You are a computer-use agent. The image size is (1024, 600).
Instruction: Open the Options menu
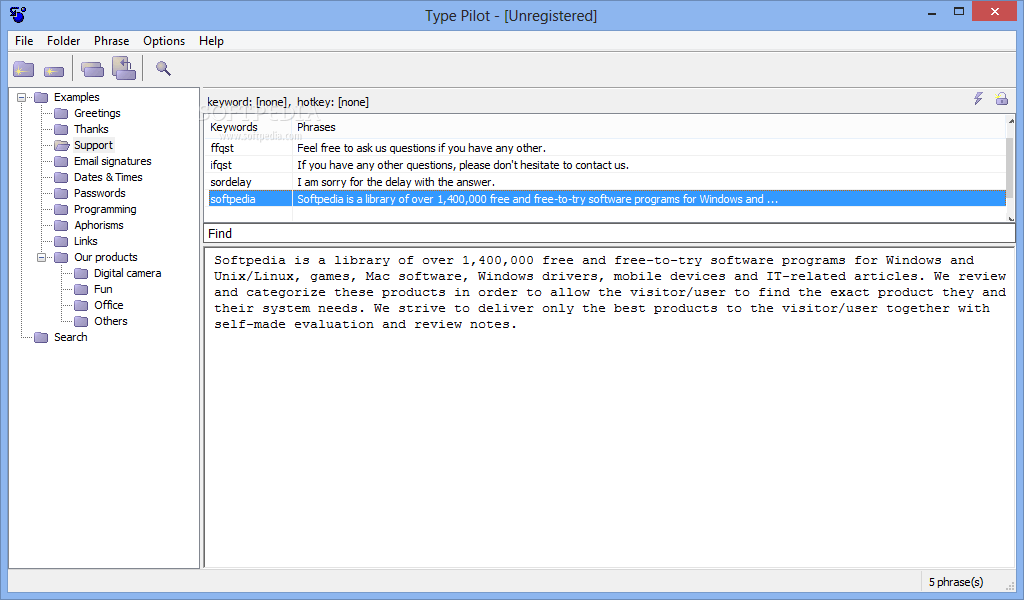pyautogui.click(x=164, y=40)
